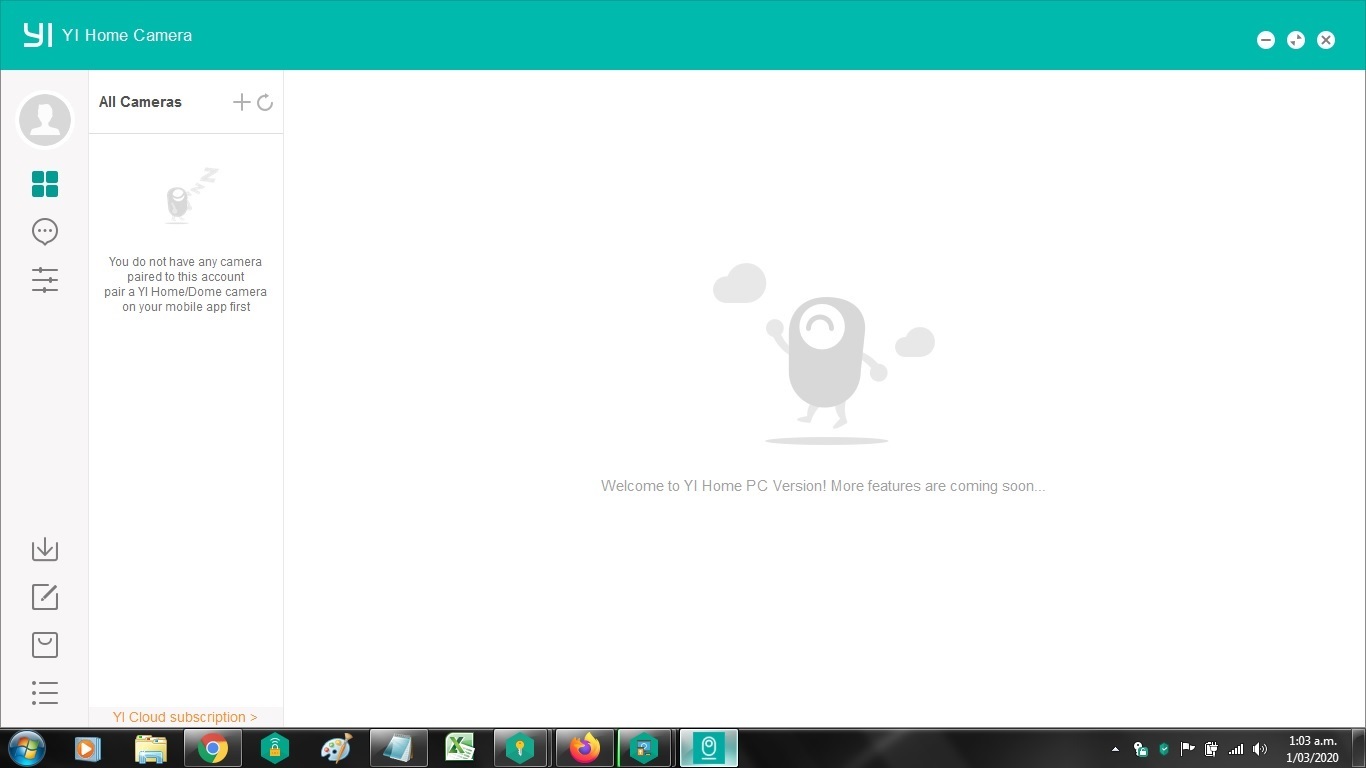Maximize the YI Home Camera window
This screenshot has height=768, width=1366.
click(1296, 40)
